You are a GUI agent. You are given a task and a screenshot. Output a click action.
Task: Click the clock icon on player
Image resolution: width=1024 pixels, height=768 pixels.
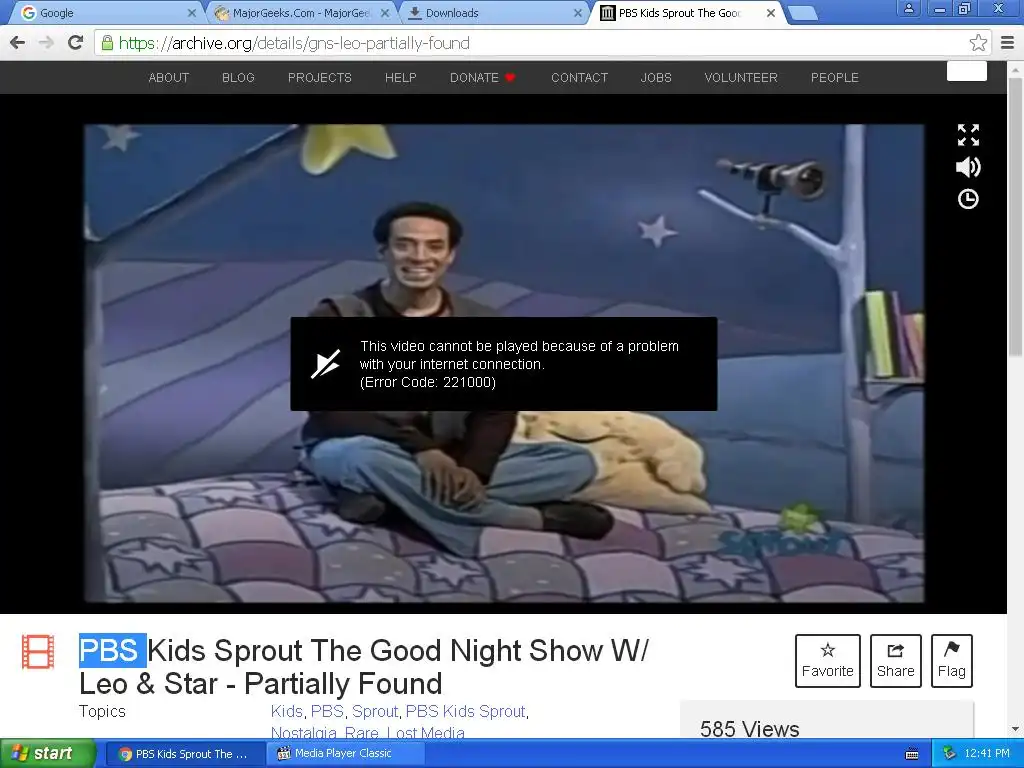968,199
